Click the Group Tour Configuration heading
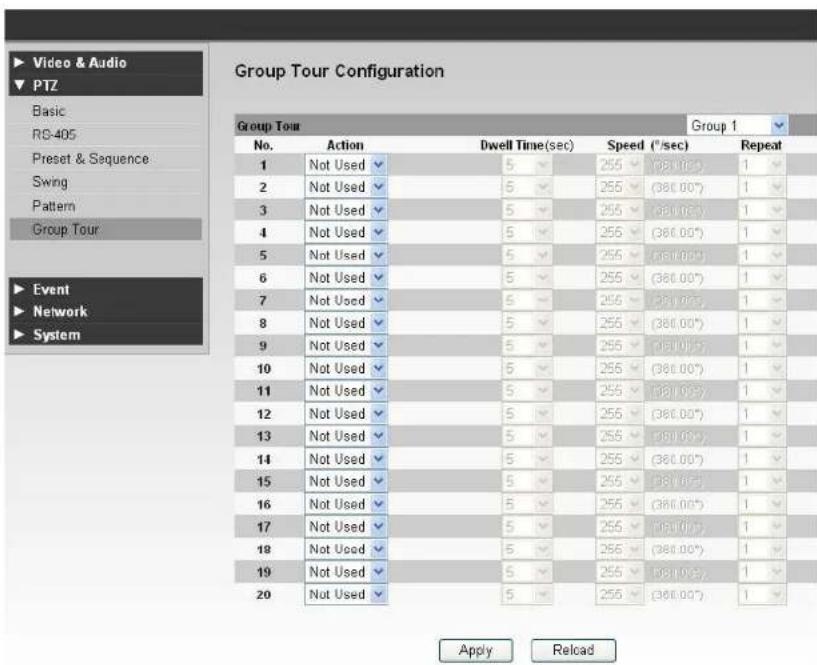The width and height of the screenshot is (817, 665). click(339, 71)
